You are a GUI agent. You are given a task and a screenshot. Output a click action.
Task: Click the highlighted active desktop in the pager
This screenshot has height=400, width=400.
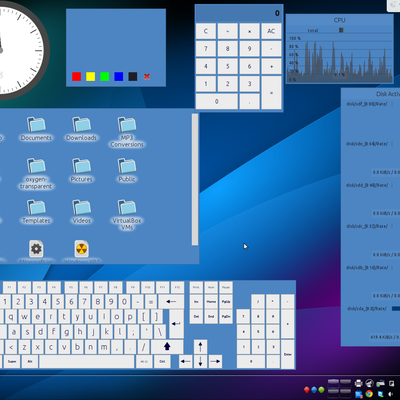334,383
